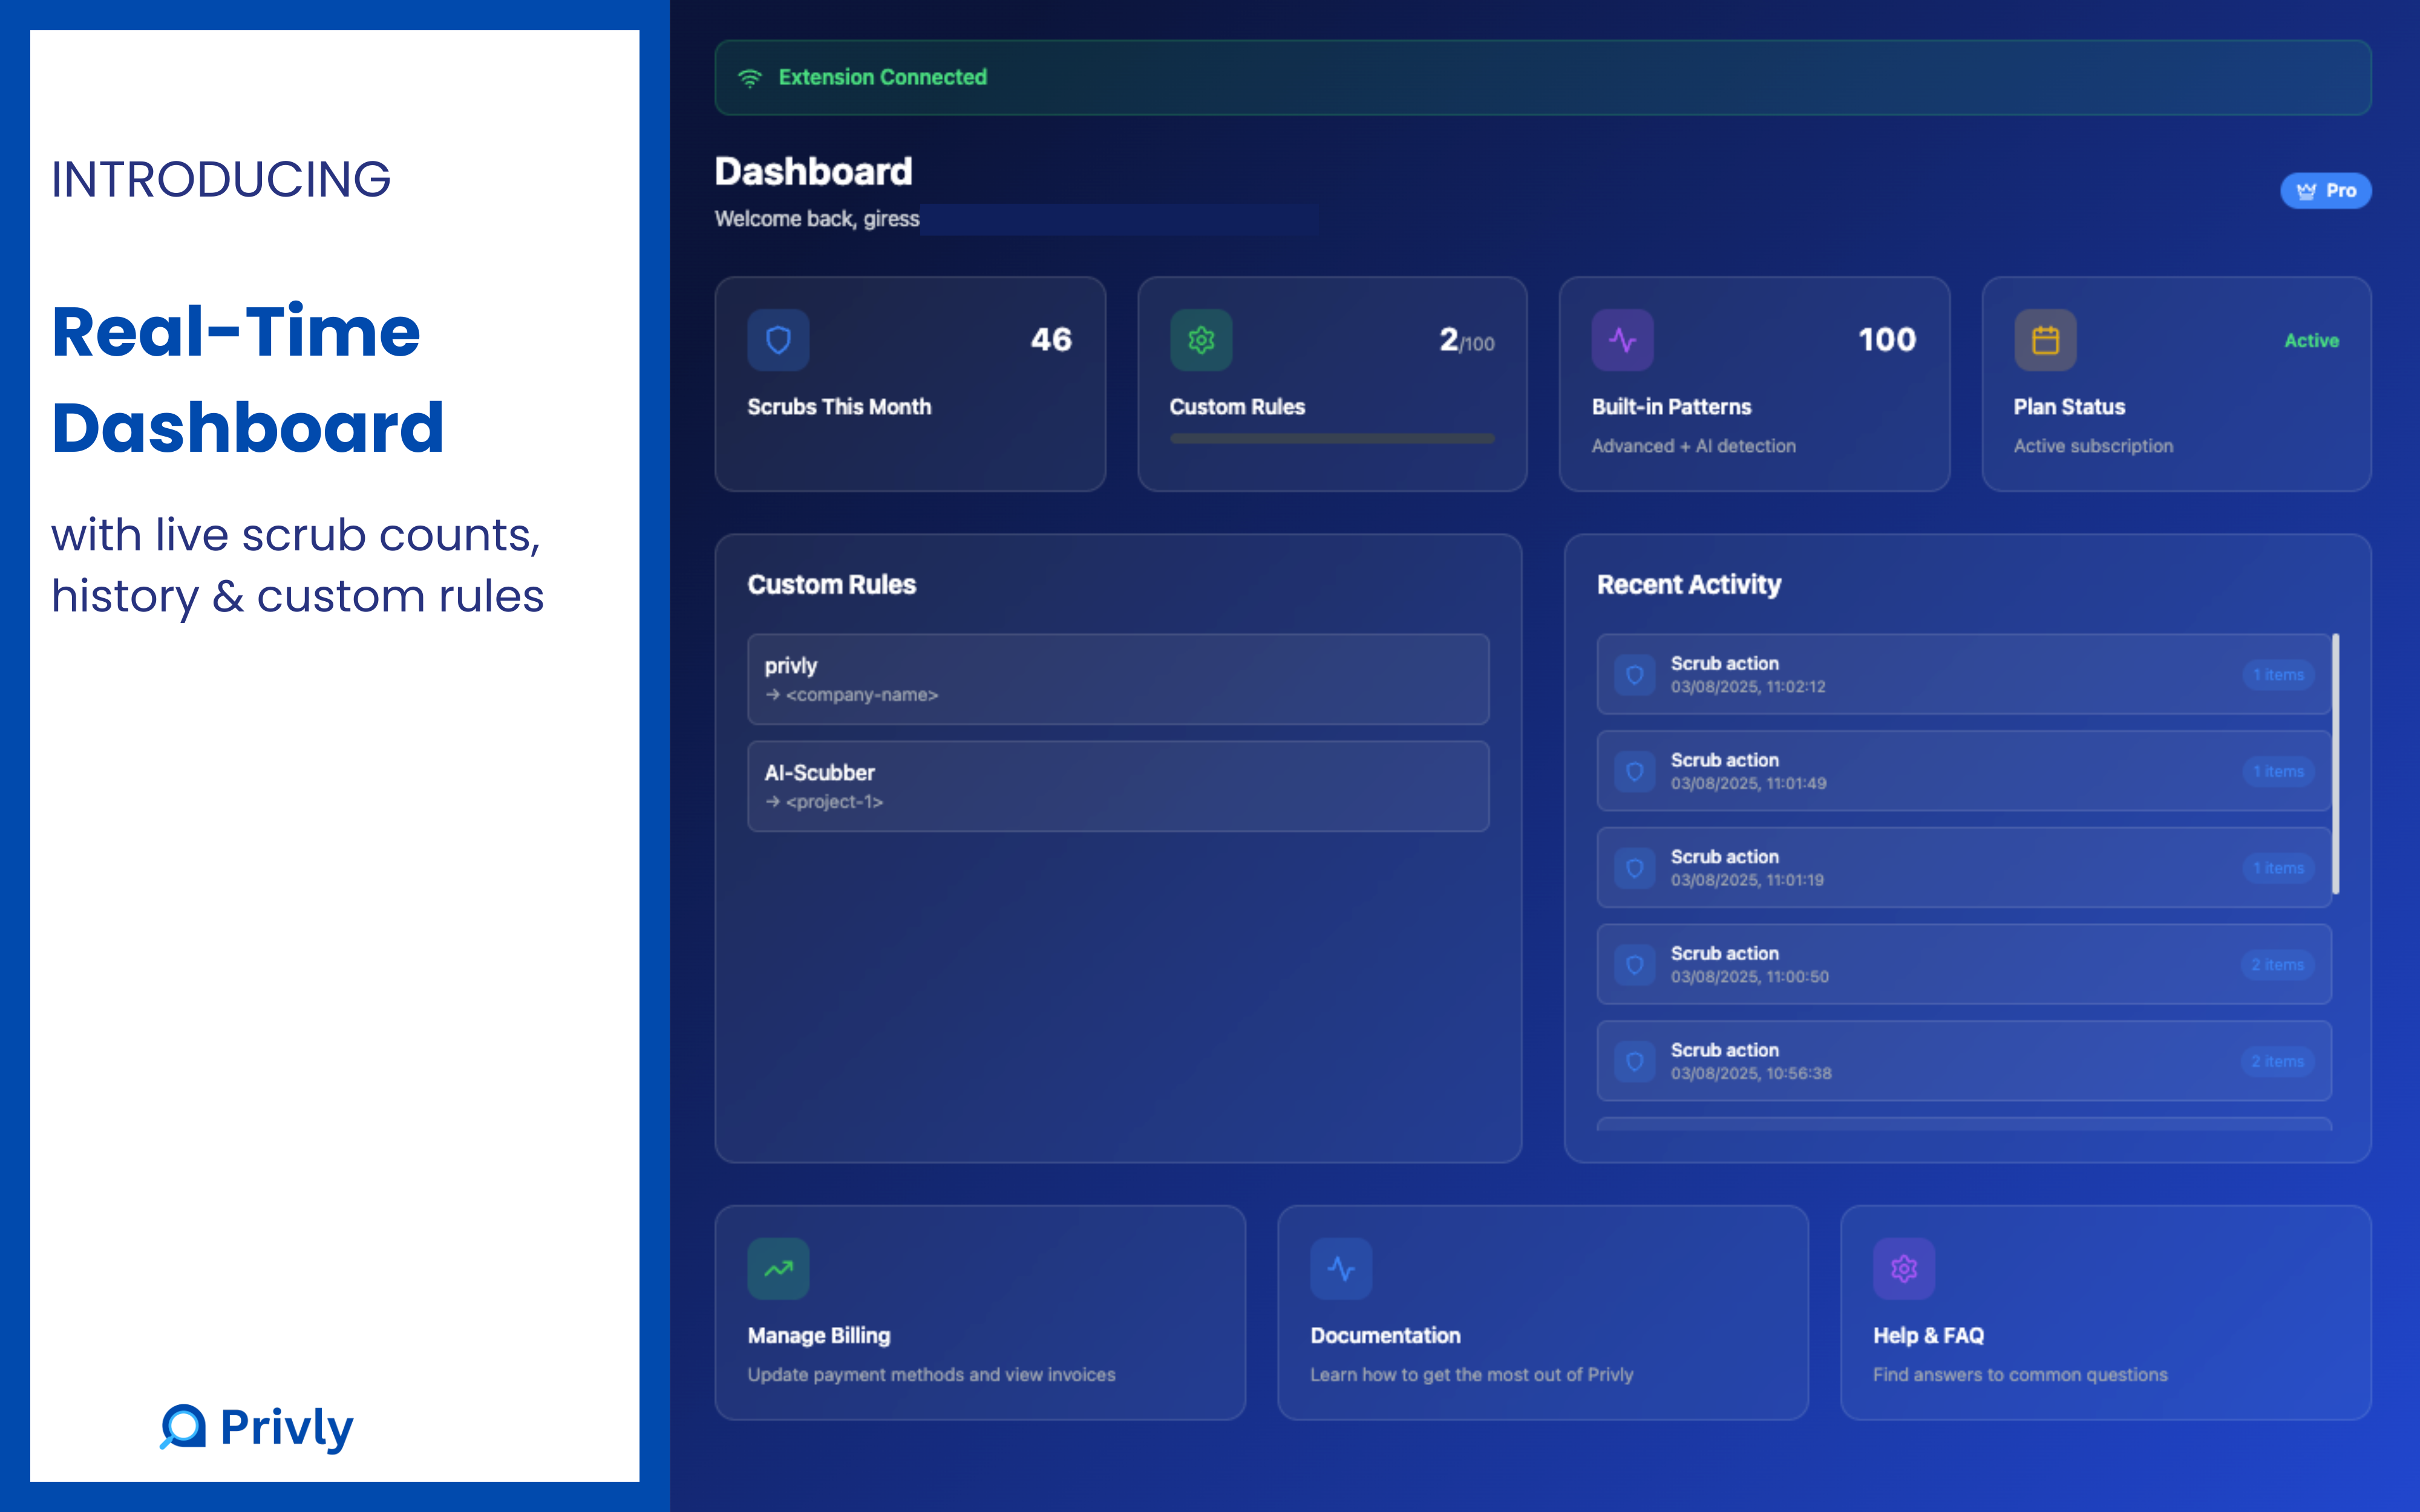Click shield icon of 11:02:12 scrub action

pos(1635,675)
